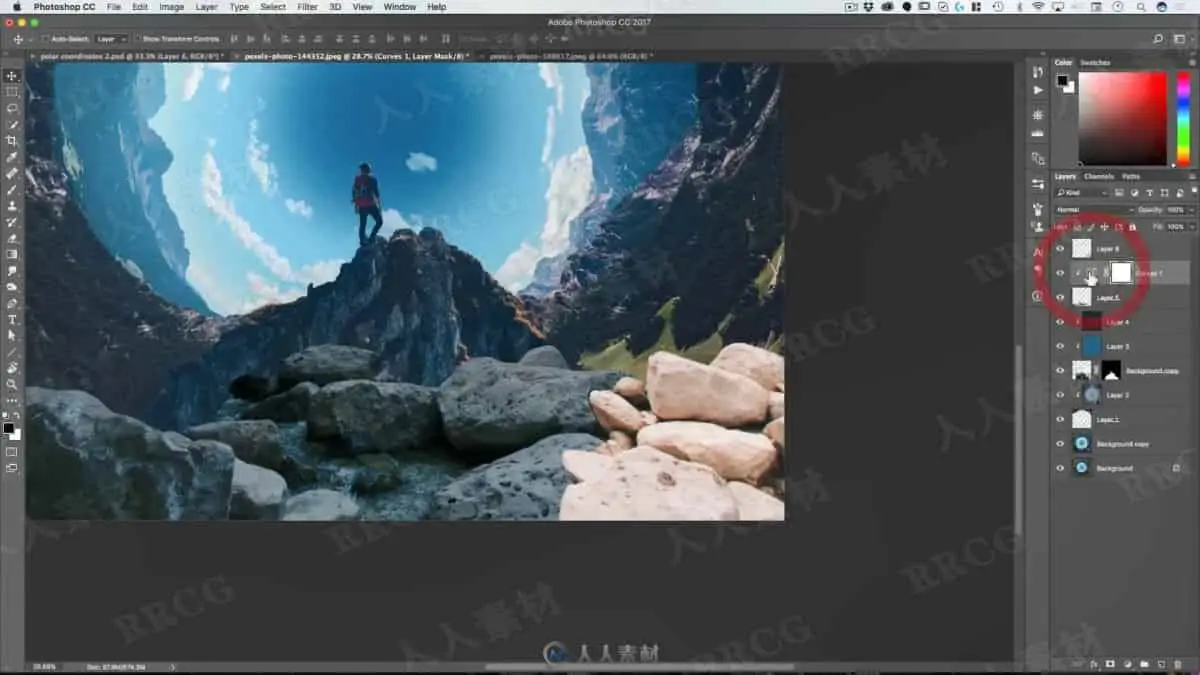Switch to the Channels tab
Viewport: 1200px width, 675px height.
(x=1098, y=176)
